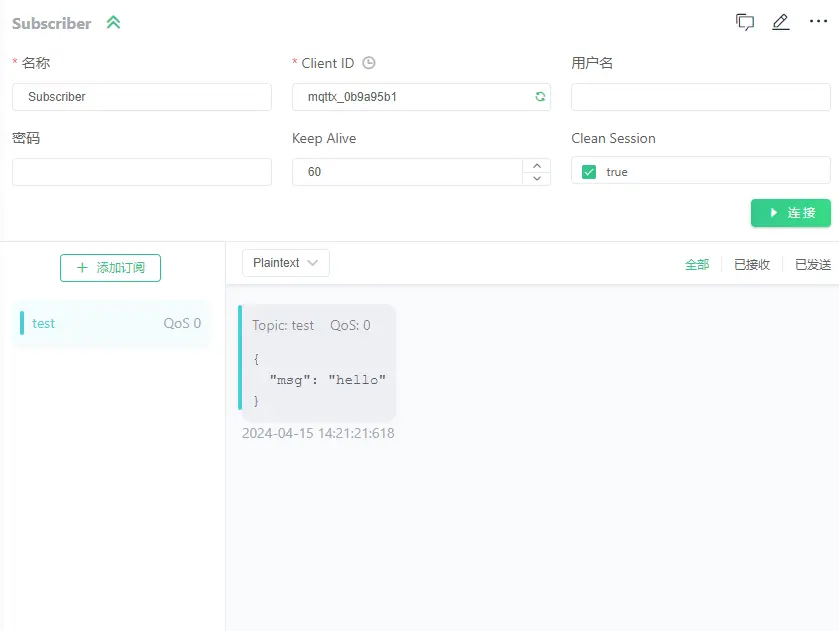Screen dimensions: 839x631
Task: Switch to 已接收 received messages tab
Action: click(x=752, y=265)
